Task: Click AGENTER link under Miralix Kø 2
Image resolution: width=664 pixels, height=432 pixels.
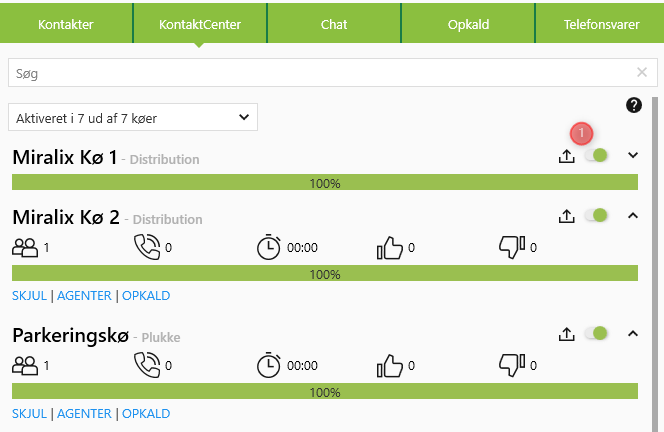Action: click(x=84, y=296)
